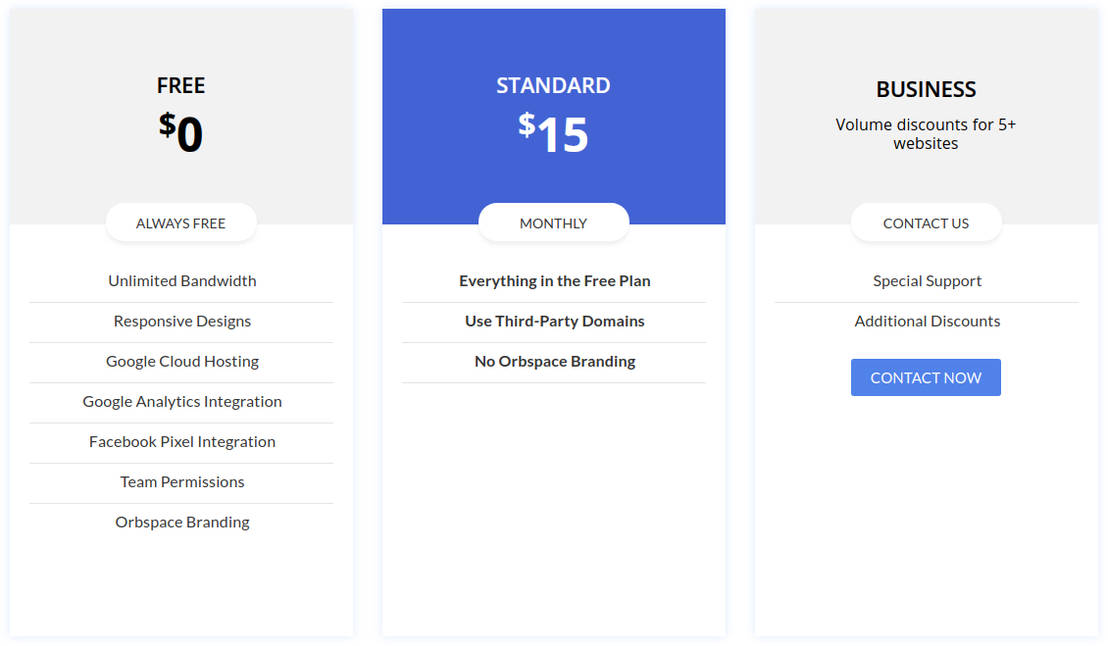1108x646 pixels.
Task: Select the Unlimited Bandwidth feature row
Action: click(x=182, y=281)
